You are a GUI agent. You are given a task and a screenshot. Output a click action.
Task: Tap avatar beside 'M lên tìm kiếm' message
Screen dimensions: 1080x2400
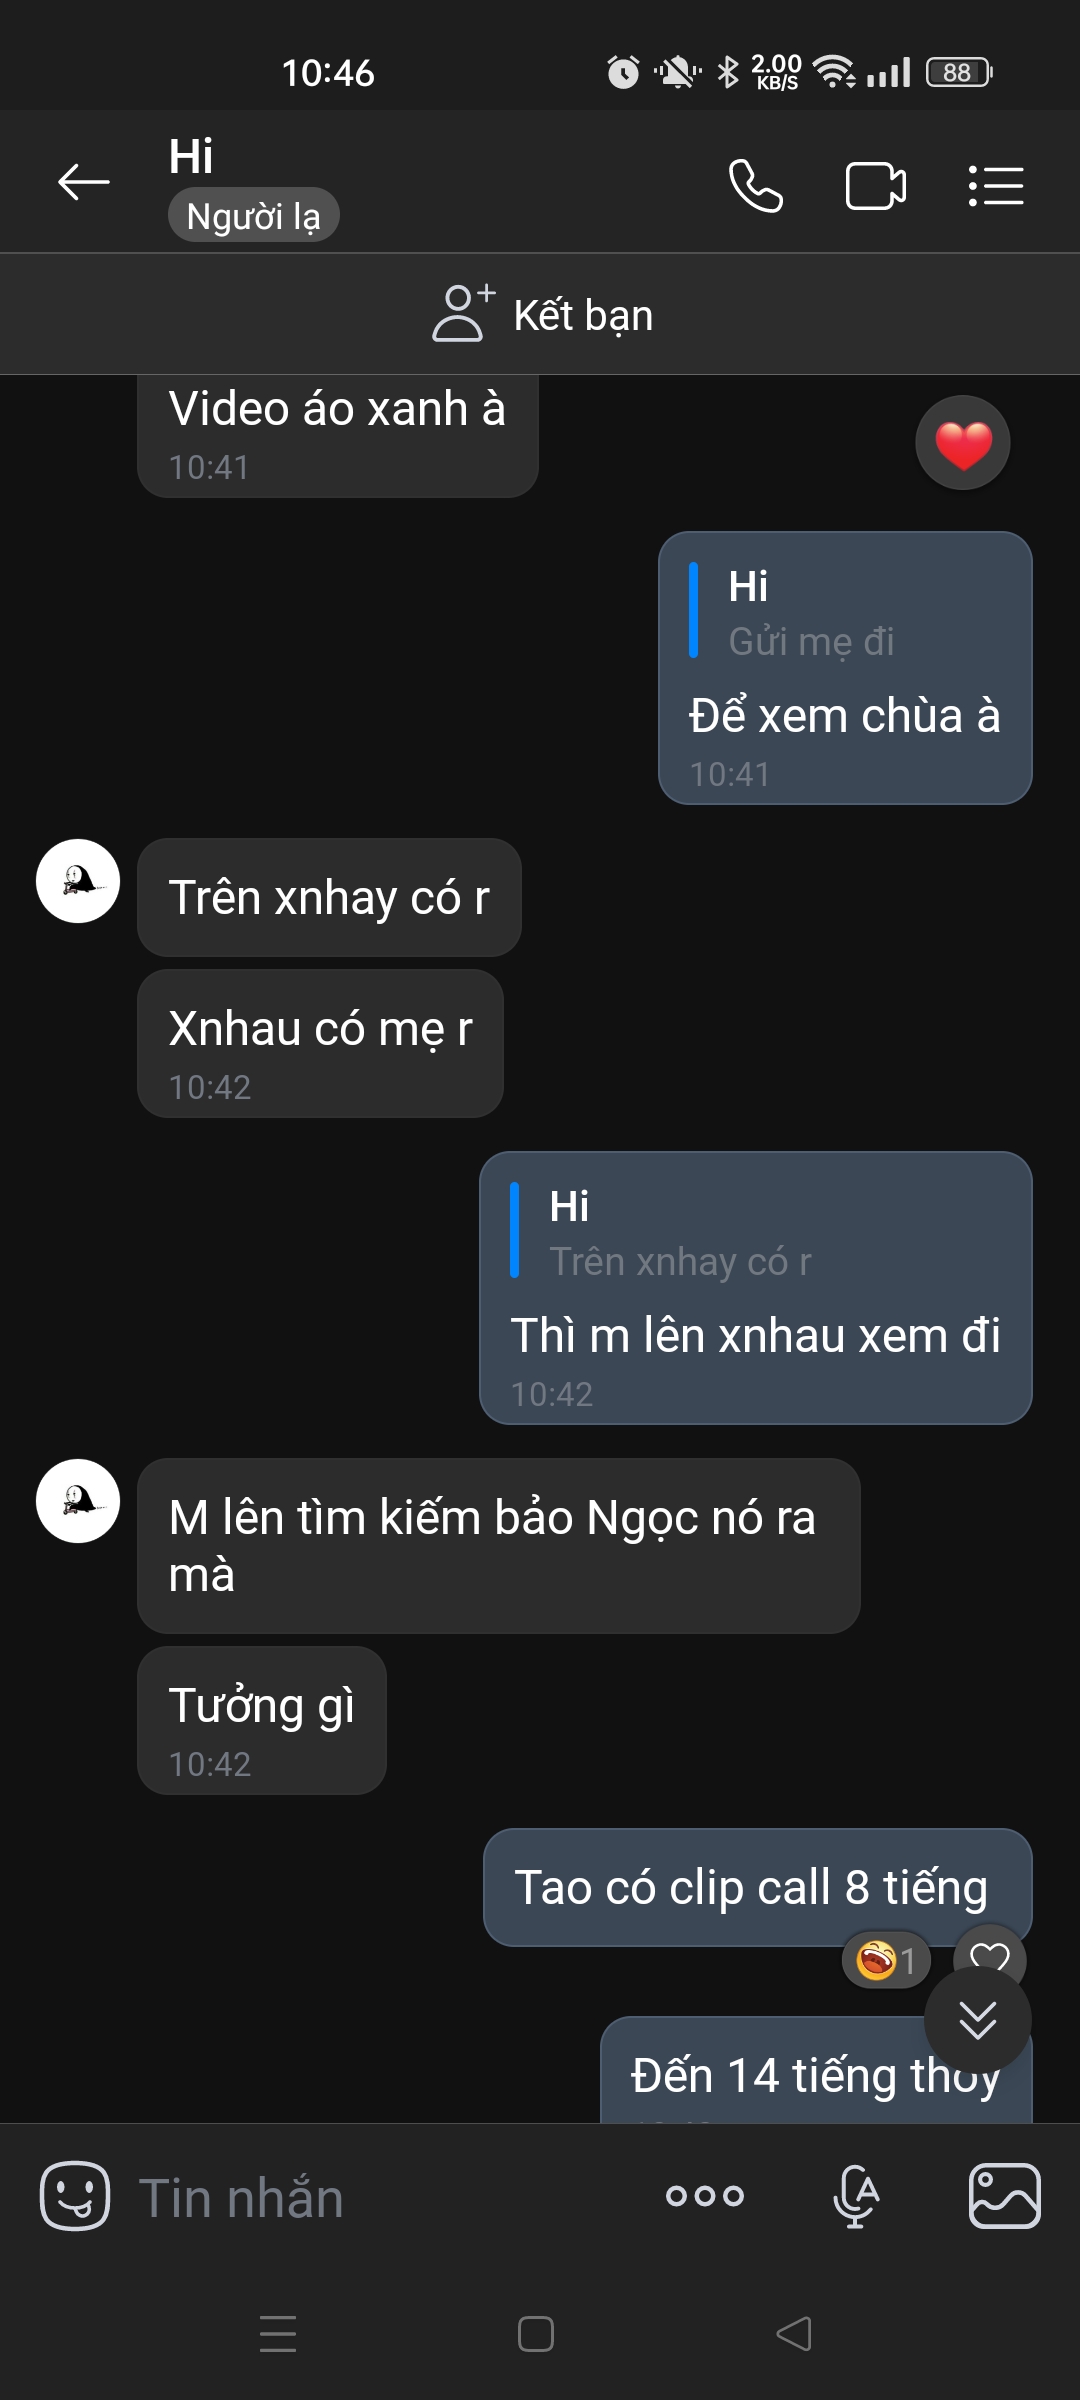[78, 1501]
